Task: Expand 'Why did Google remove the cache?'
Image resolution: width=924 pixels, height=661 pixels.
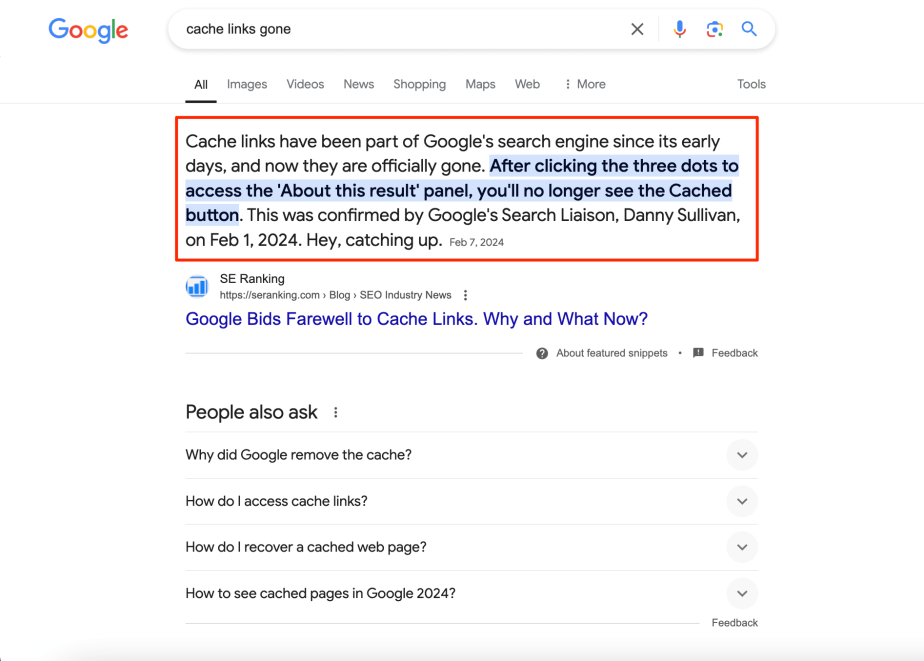Action: coord(742,455)
